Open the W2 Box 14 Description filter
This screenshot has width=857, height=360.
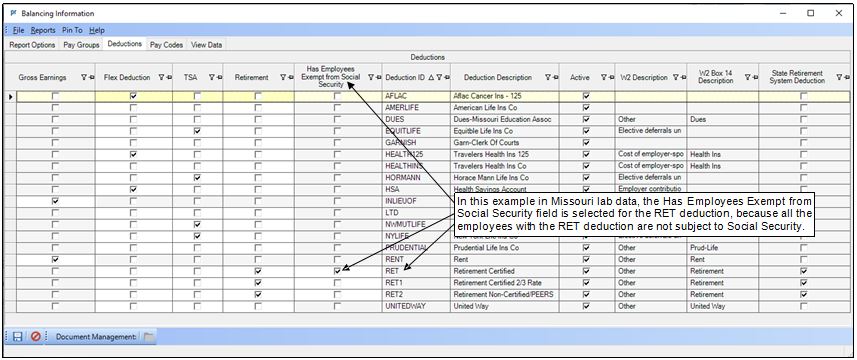tap(748, 78)
